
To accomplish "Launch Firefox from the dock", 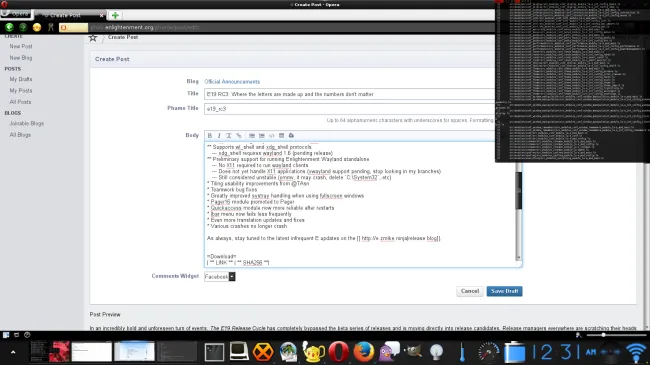I will click(364, 352).
